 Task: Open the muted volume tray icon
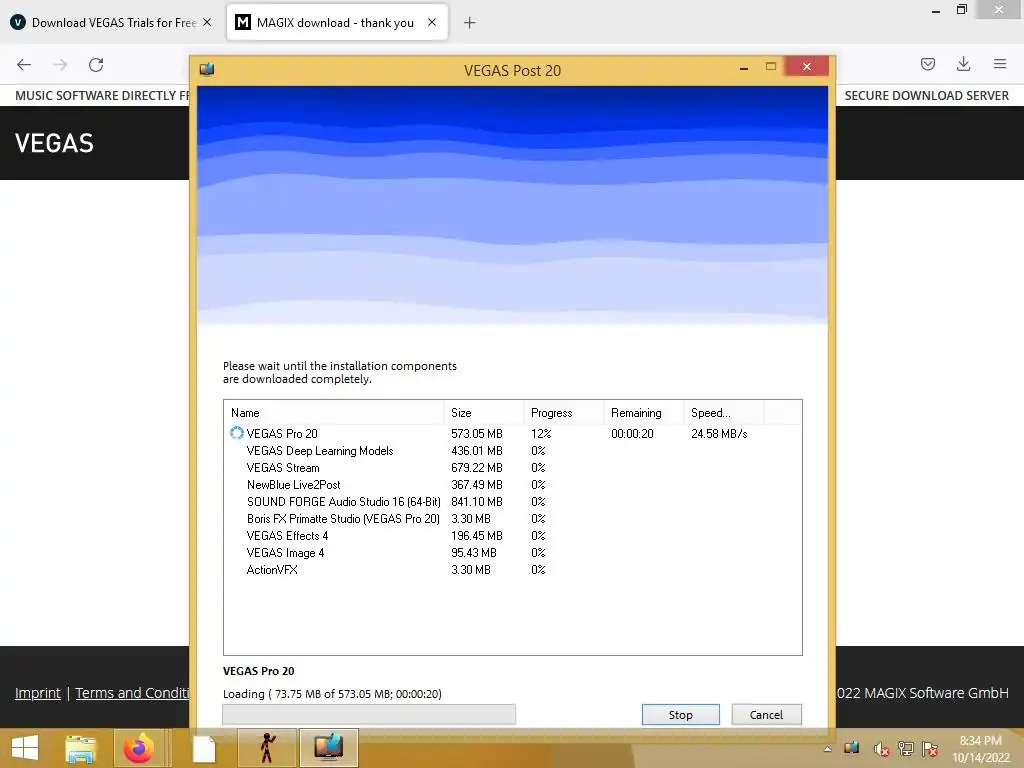pyautogui.click(x=881, y=749)
